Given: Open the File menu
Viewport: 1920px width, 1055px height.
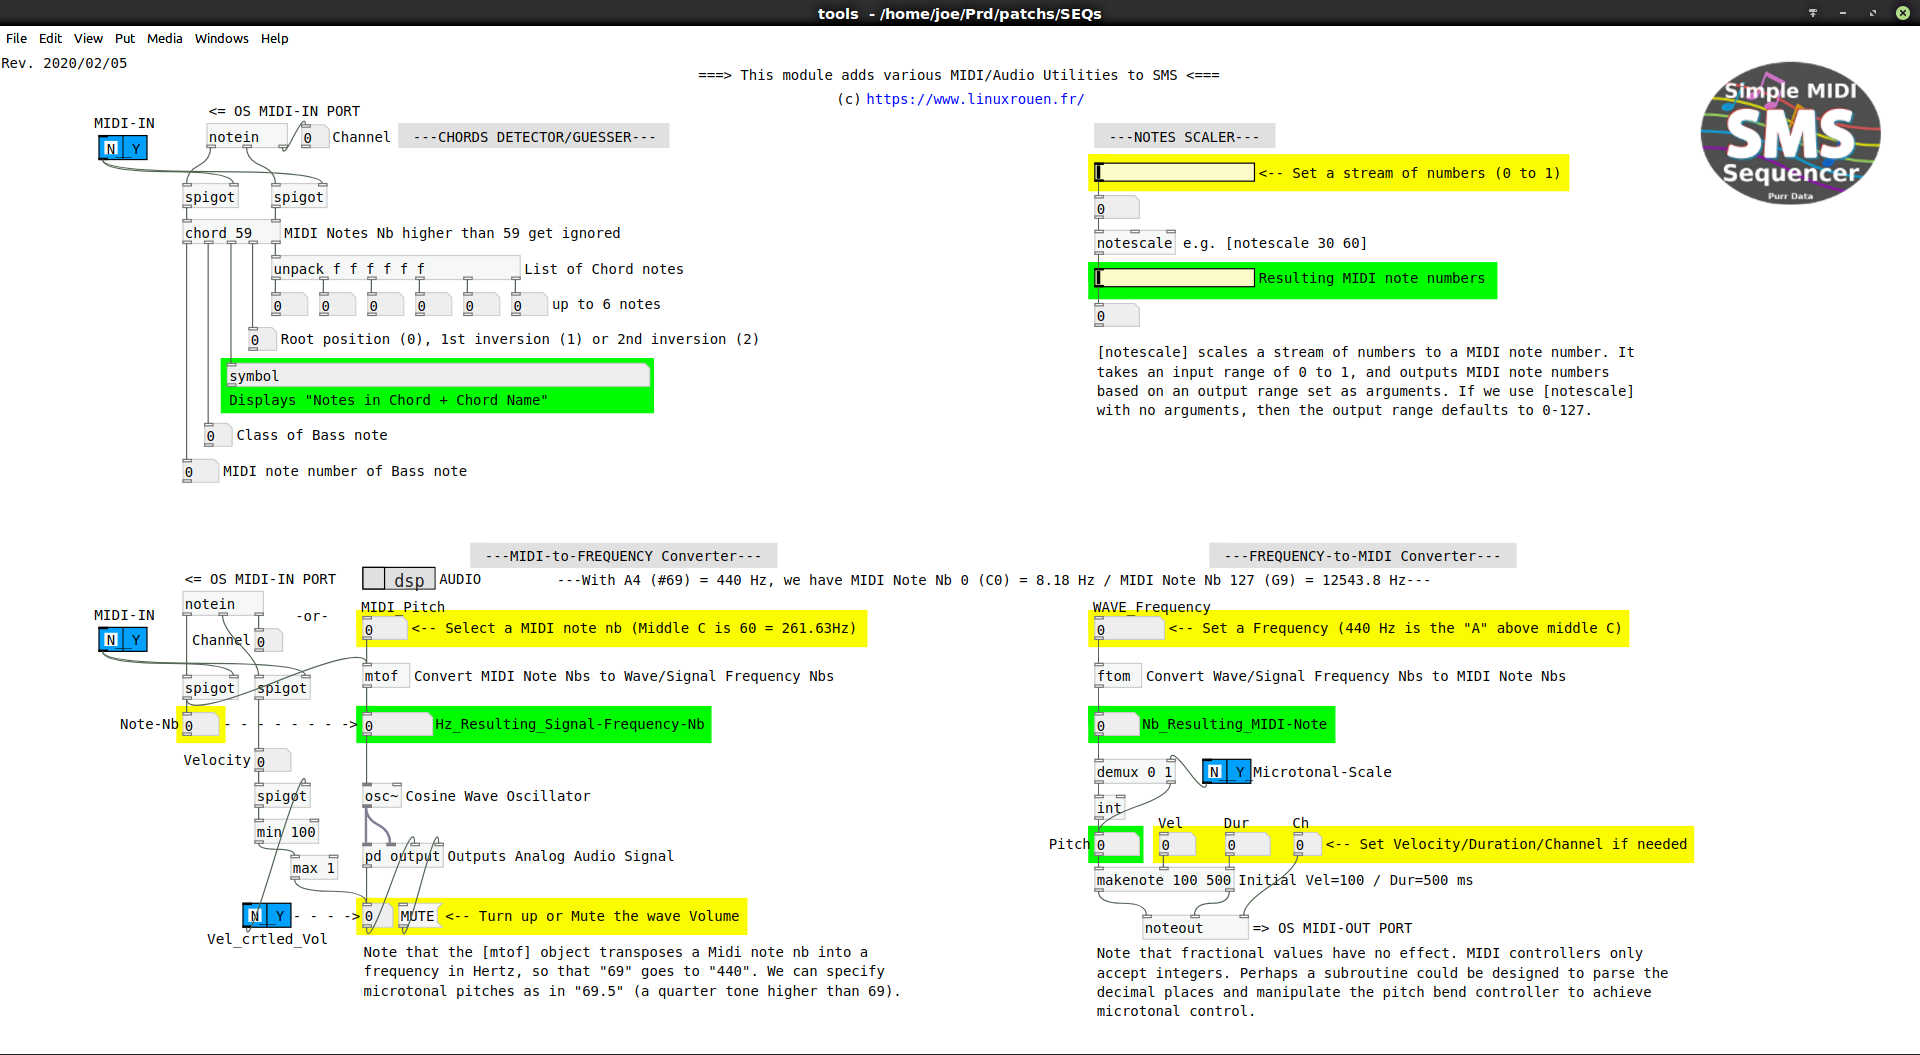Looking at the screenshot, I should 17,39.
